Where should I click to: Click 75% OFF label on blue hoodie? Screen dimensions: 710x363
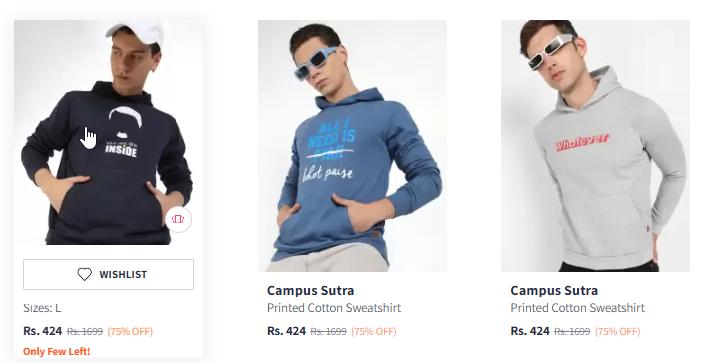point(374,332)
